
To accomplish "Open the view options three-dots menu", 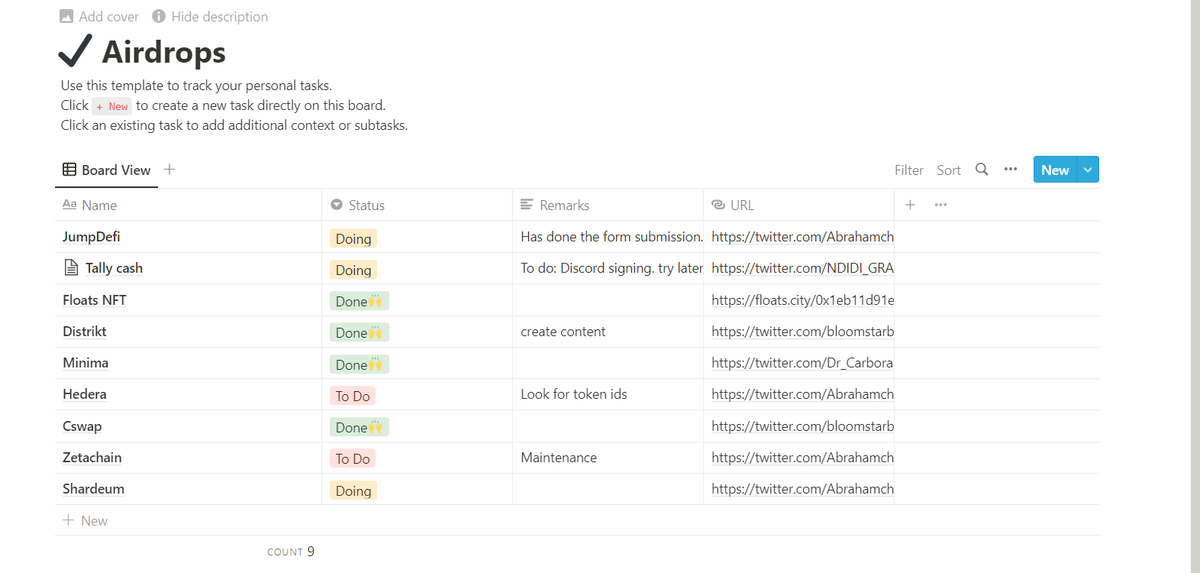I will [x=1011, y=169].
